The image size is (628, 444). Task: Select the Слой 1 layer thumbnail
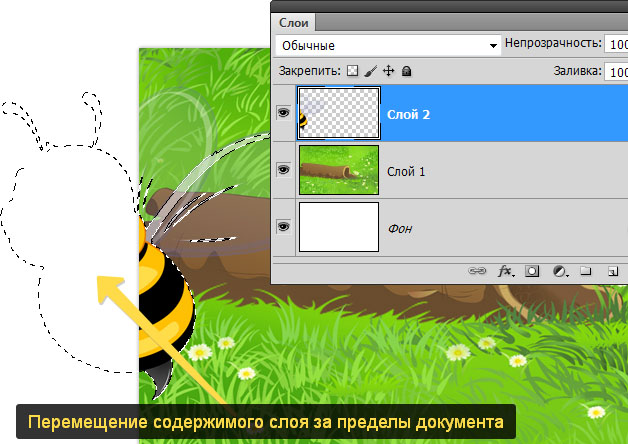point(339,170)
